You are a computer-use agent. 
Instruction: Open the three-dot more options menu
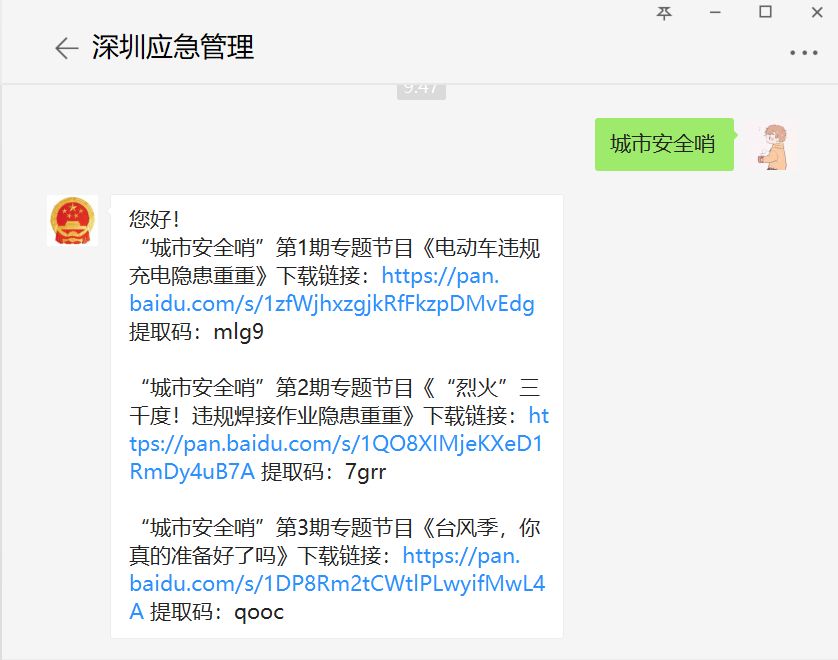coord(804,52)
